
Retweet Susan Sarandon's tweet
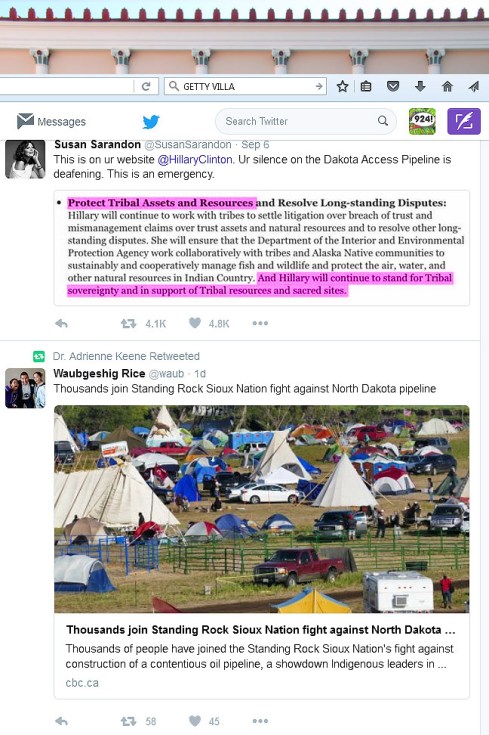point(128,323)
